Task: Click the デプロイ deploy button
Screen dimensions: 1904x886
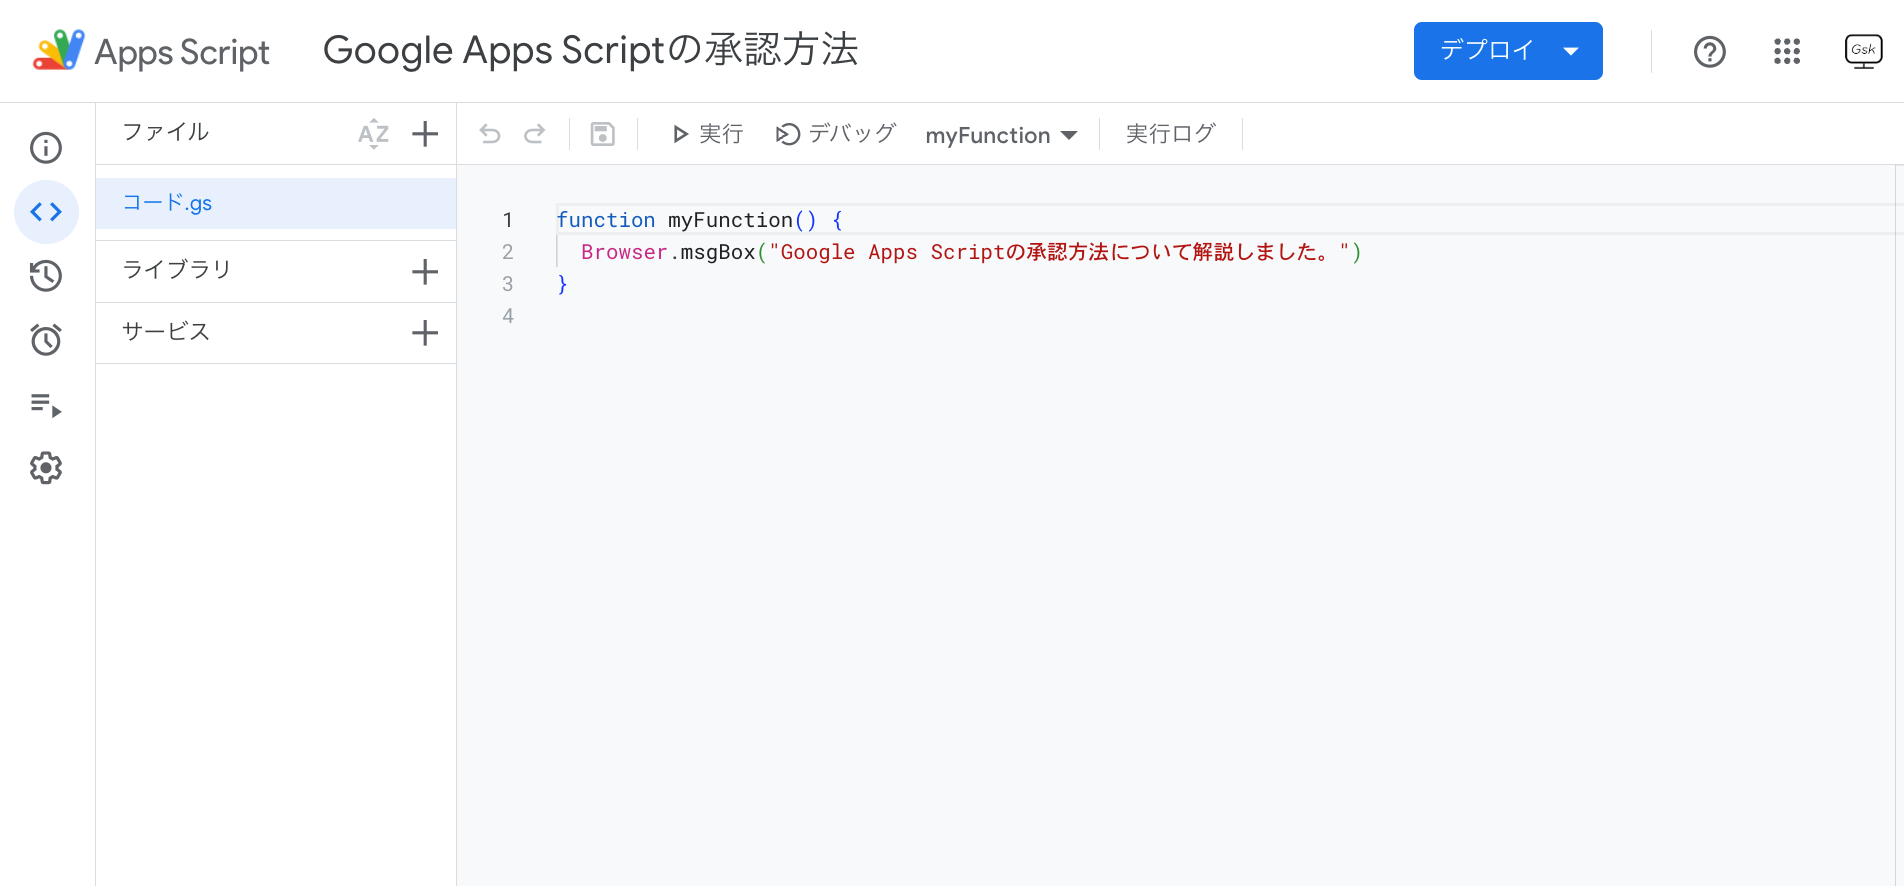Action: (1508, 51)
